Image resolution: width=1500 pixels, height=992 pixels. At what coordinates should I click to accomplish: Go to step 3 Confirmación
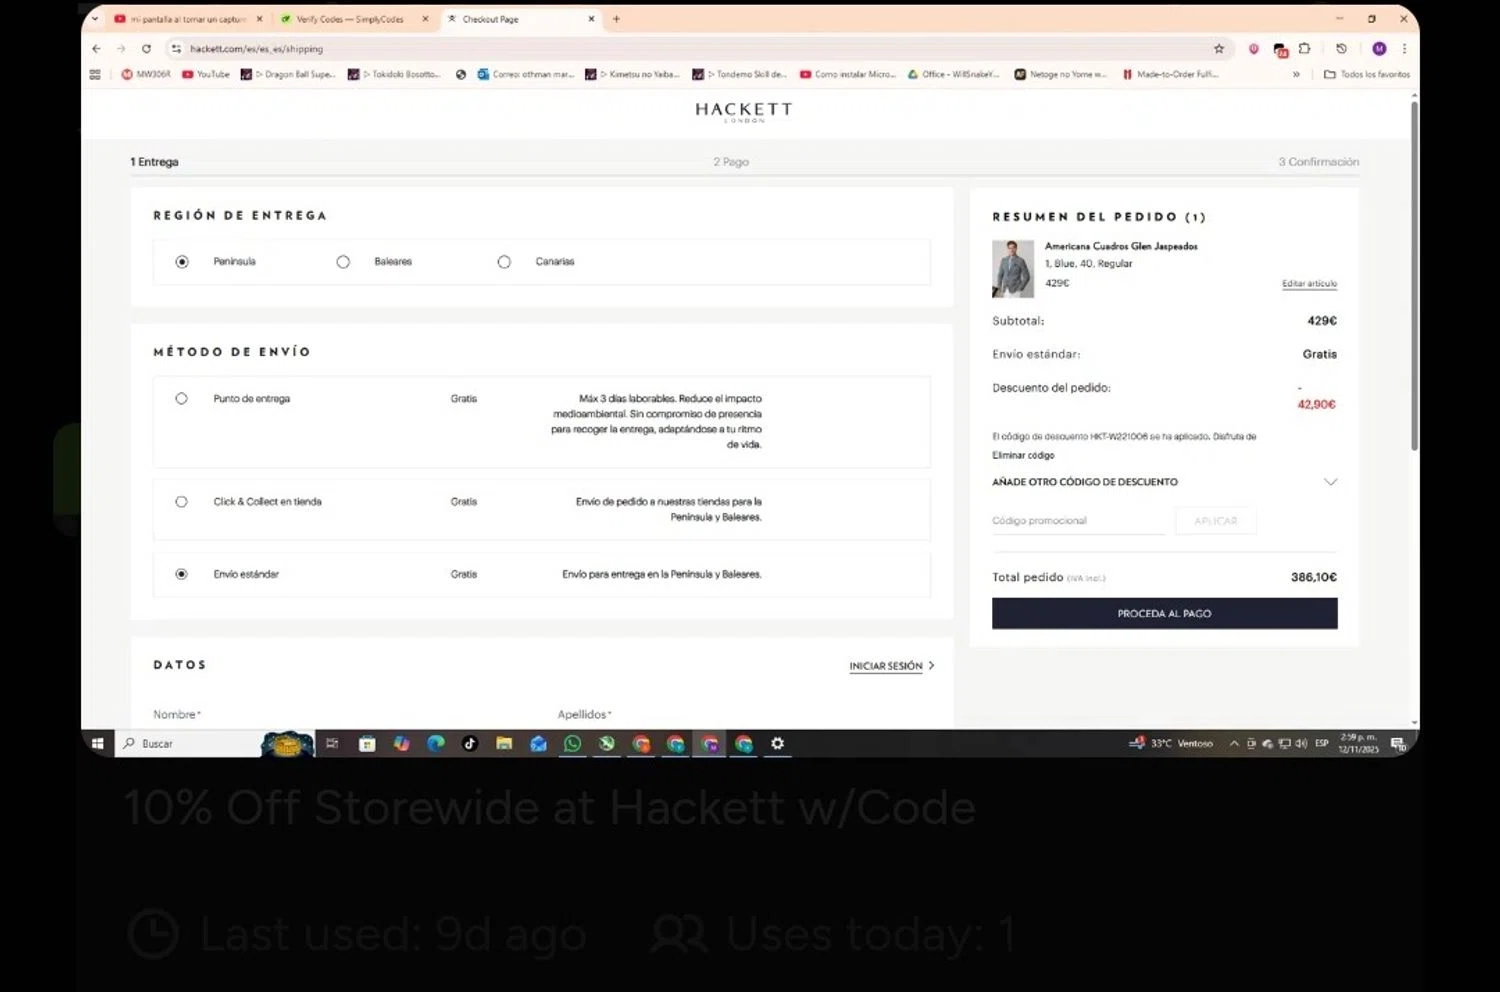(1318, 161)
